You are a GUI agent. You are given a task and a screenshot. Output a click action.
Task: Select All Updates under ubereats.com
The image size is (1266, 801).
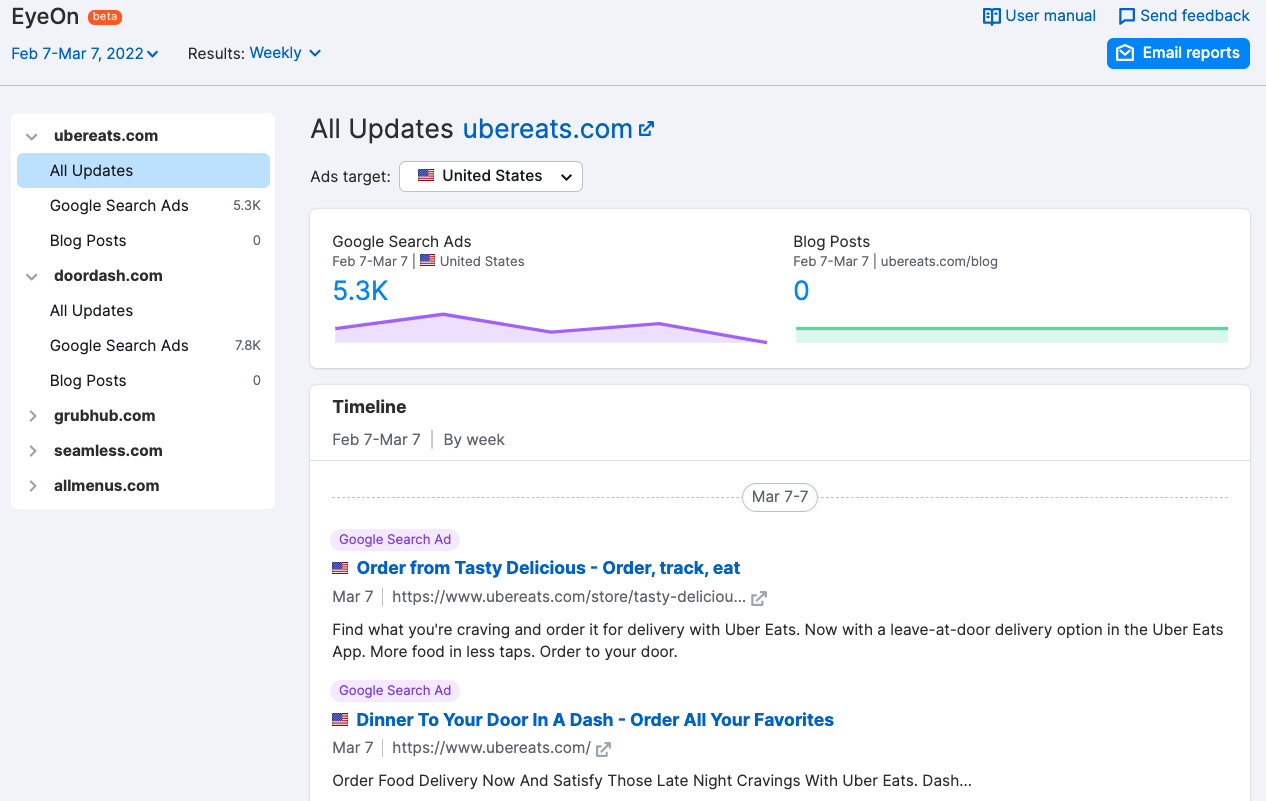pyautogui.click(x=143, y=171)
